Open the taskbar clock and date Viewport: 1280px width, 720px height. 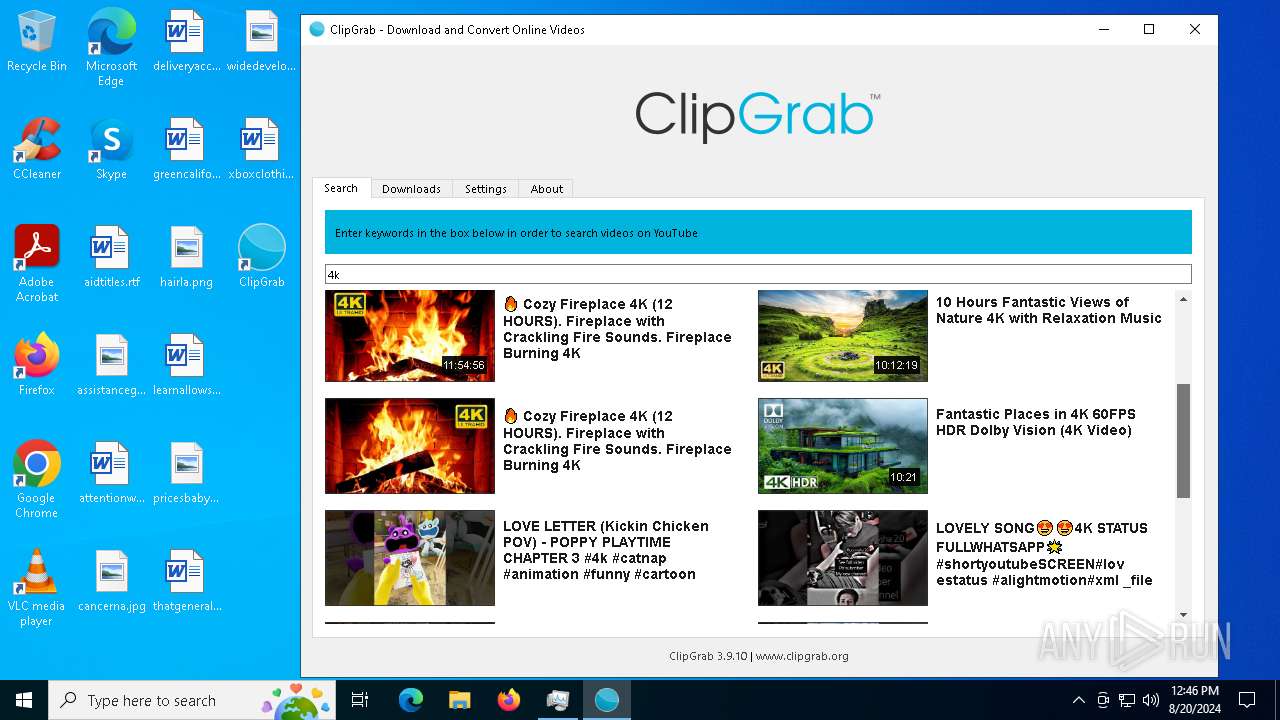click(1194, 700)
